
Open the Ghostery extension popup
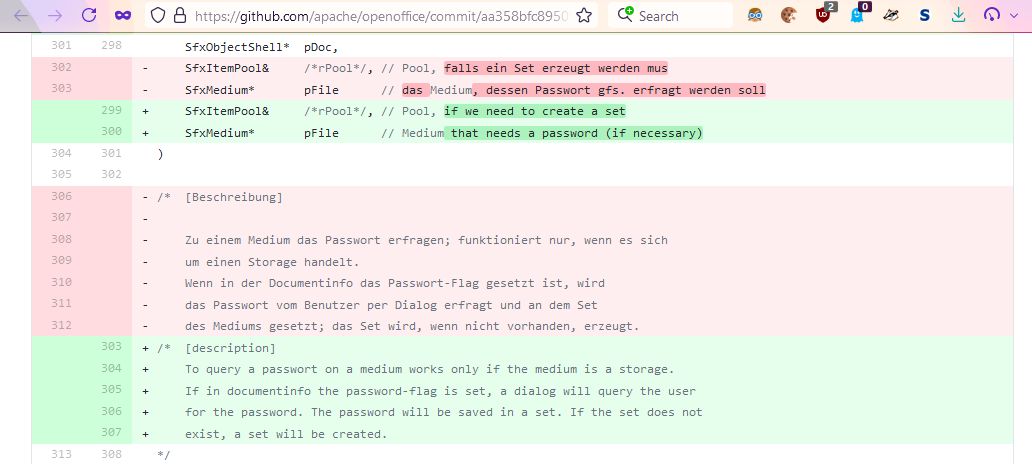point(858,15)
